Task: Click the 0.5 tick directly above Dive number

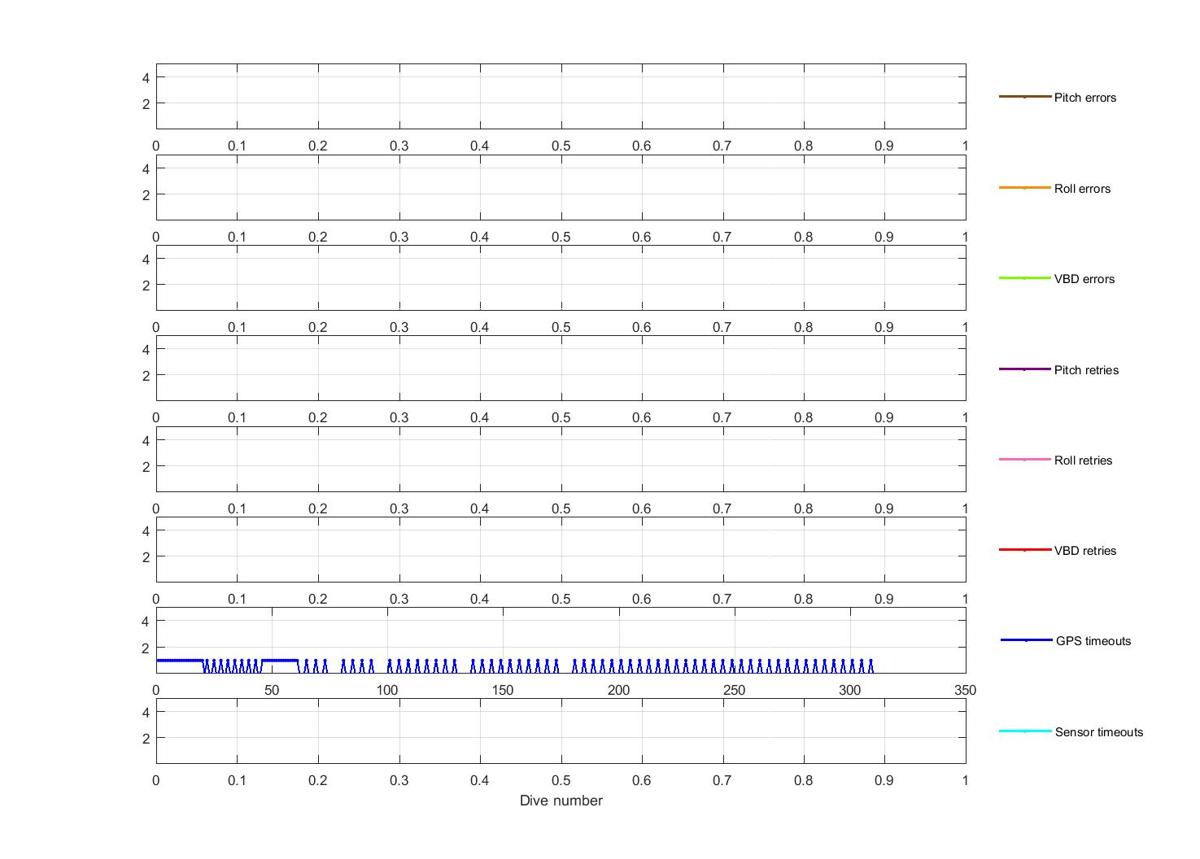Action: coord(561,780)
